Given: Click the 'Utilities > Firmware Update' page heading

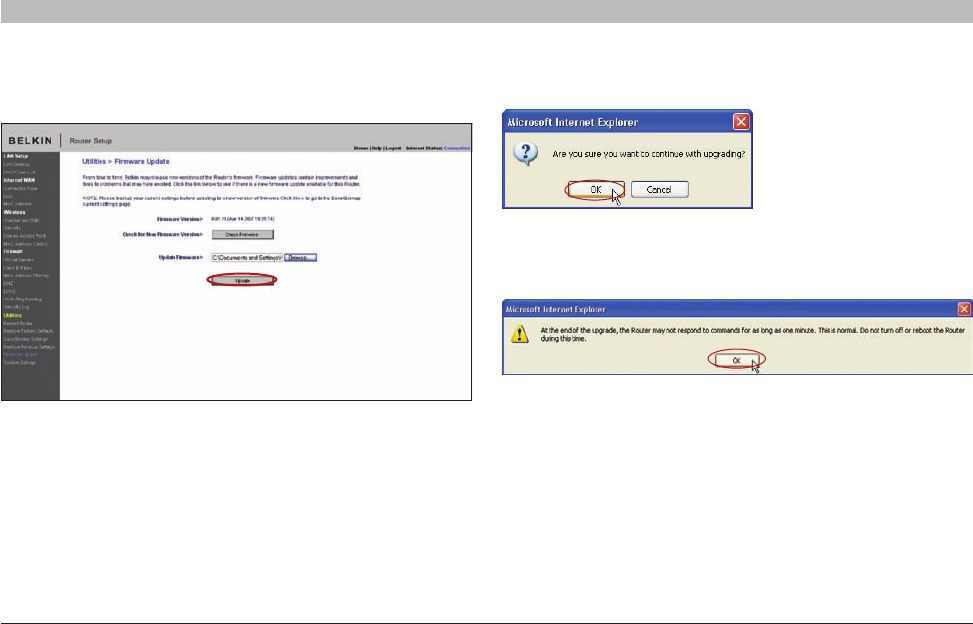Looking at the screenshot, I should point(126,161).
